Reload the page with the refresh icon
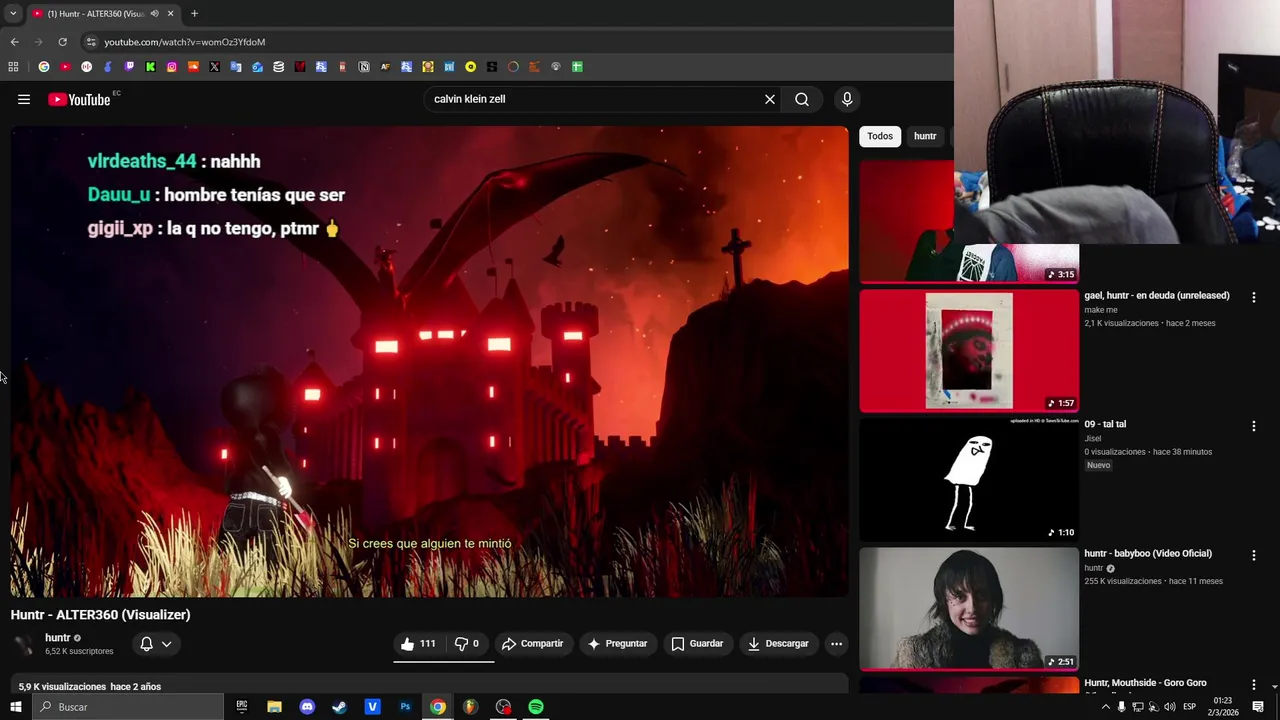This screenshot has width=1280, height=720. click(62, 42)
